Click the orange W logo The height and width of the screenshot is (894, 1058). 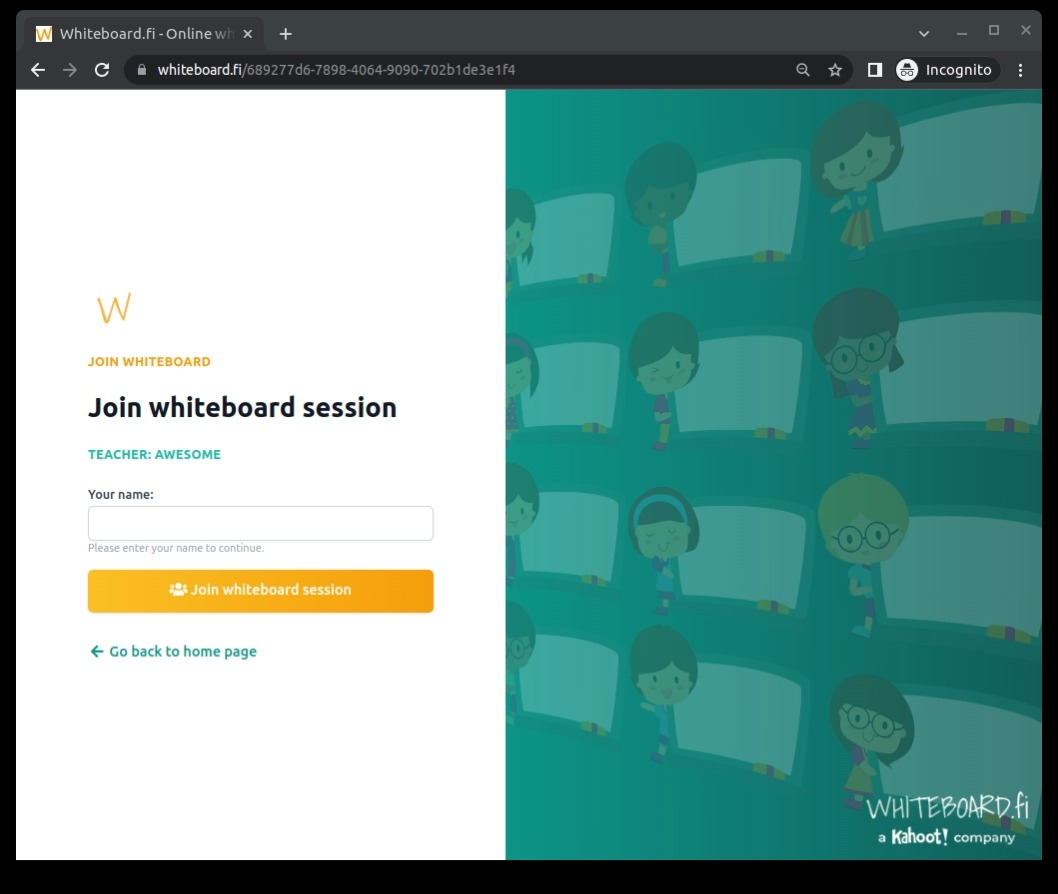[x=114, y=308]
